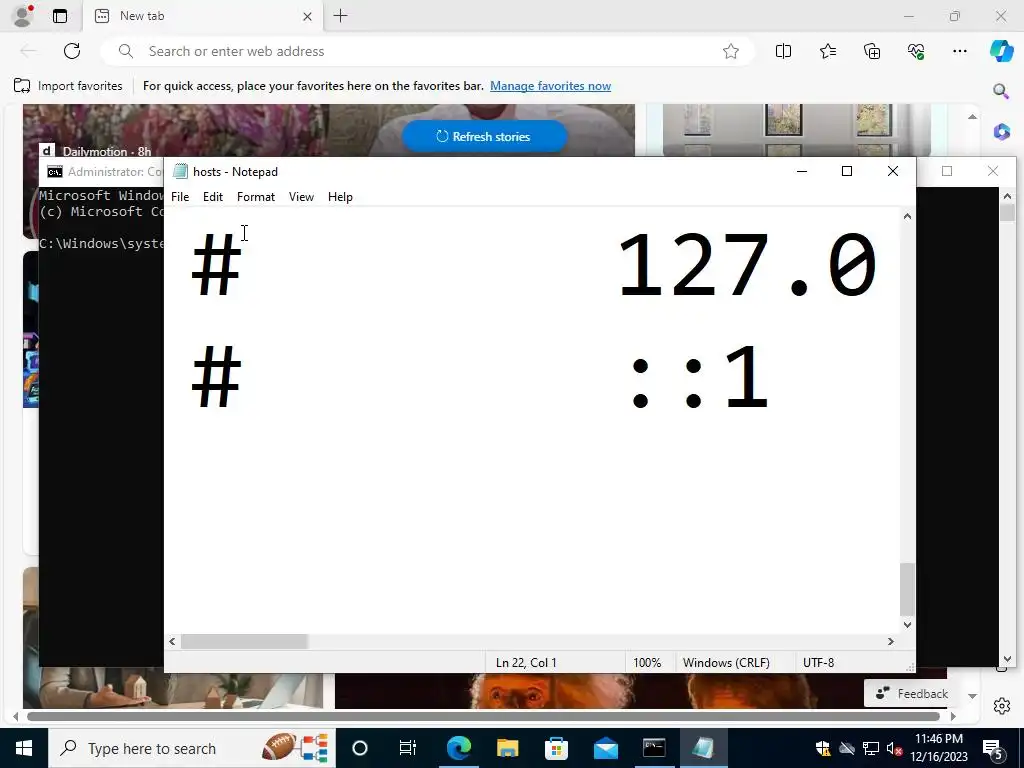Open the Help menu in Notepad

340,197
